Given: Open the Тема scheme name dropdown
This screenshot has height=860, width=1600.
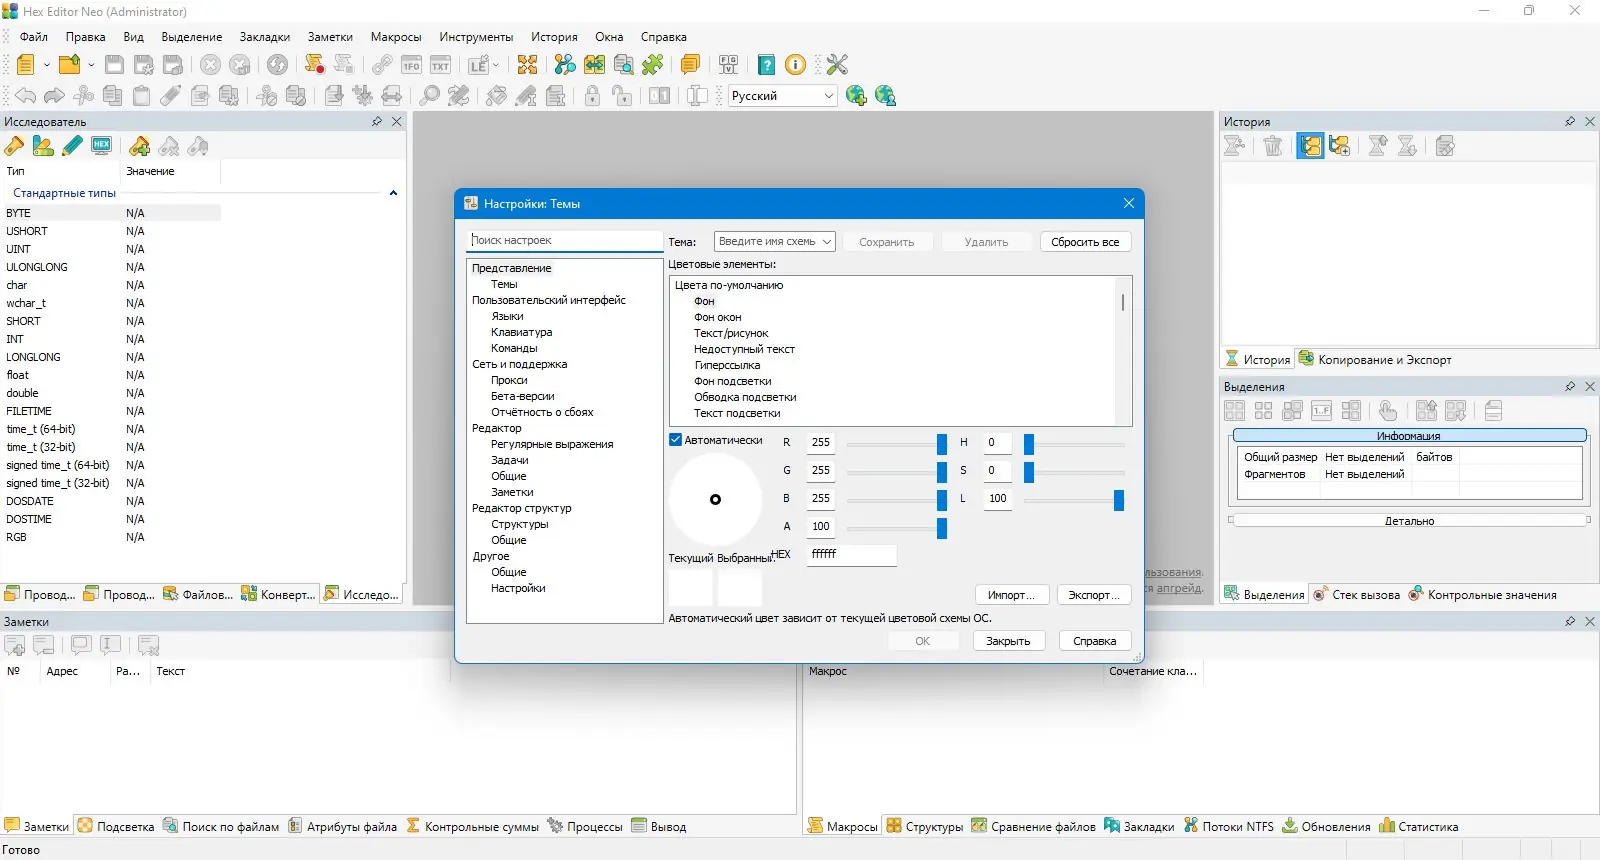Looking at the screenshot, I should coord(775,242).
